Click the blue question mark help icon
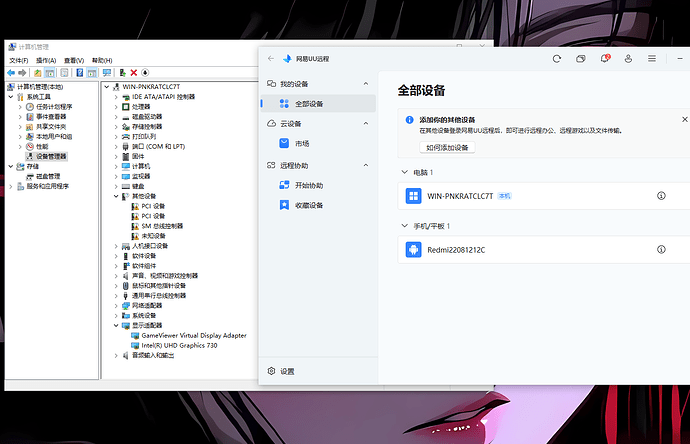Image resolution: width=690 pixels, height=444 pixels. (x=80, y=73)
